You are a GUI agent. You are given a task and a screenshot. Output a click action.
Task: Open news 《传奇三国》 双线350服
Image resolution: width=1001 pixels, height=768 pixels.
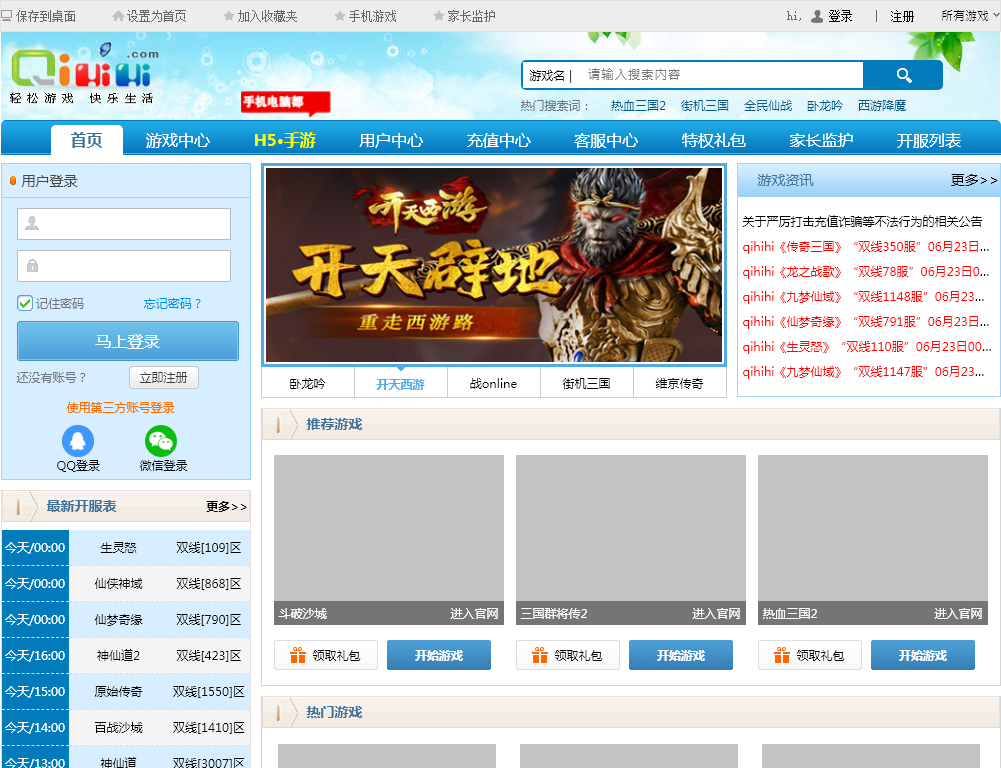[x=866, y=246]
